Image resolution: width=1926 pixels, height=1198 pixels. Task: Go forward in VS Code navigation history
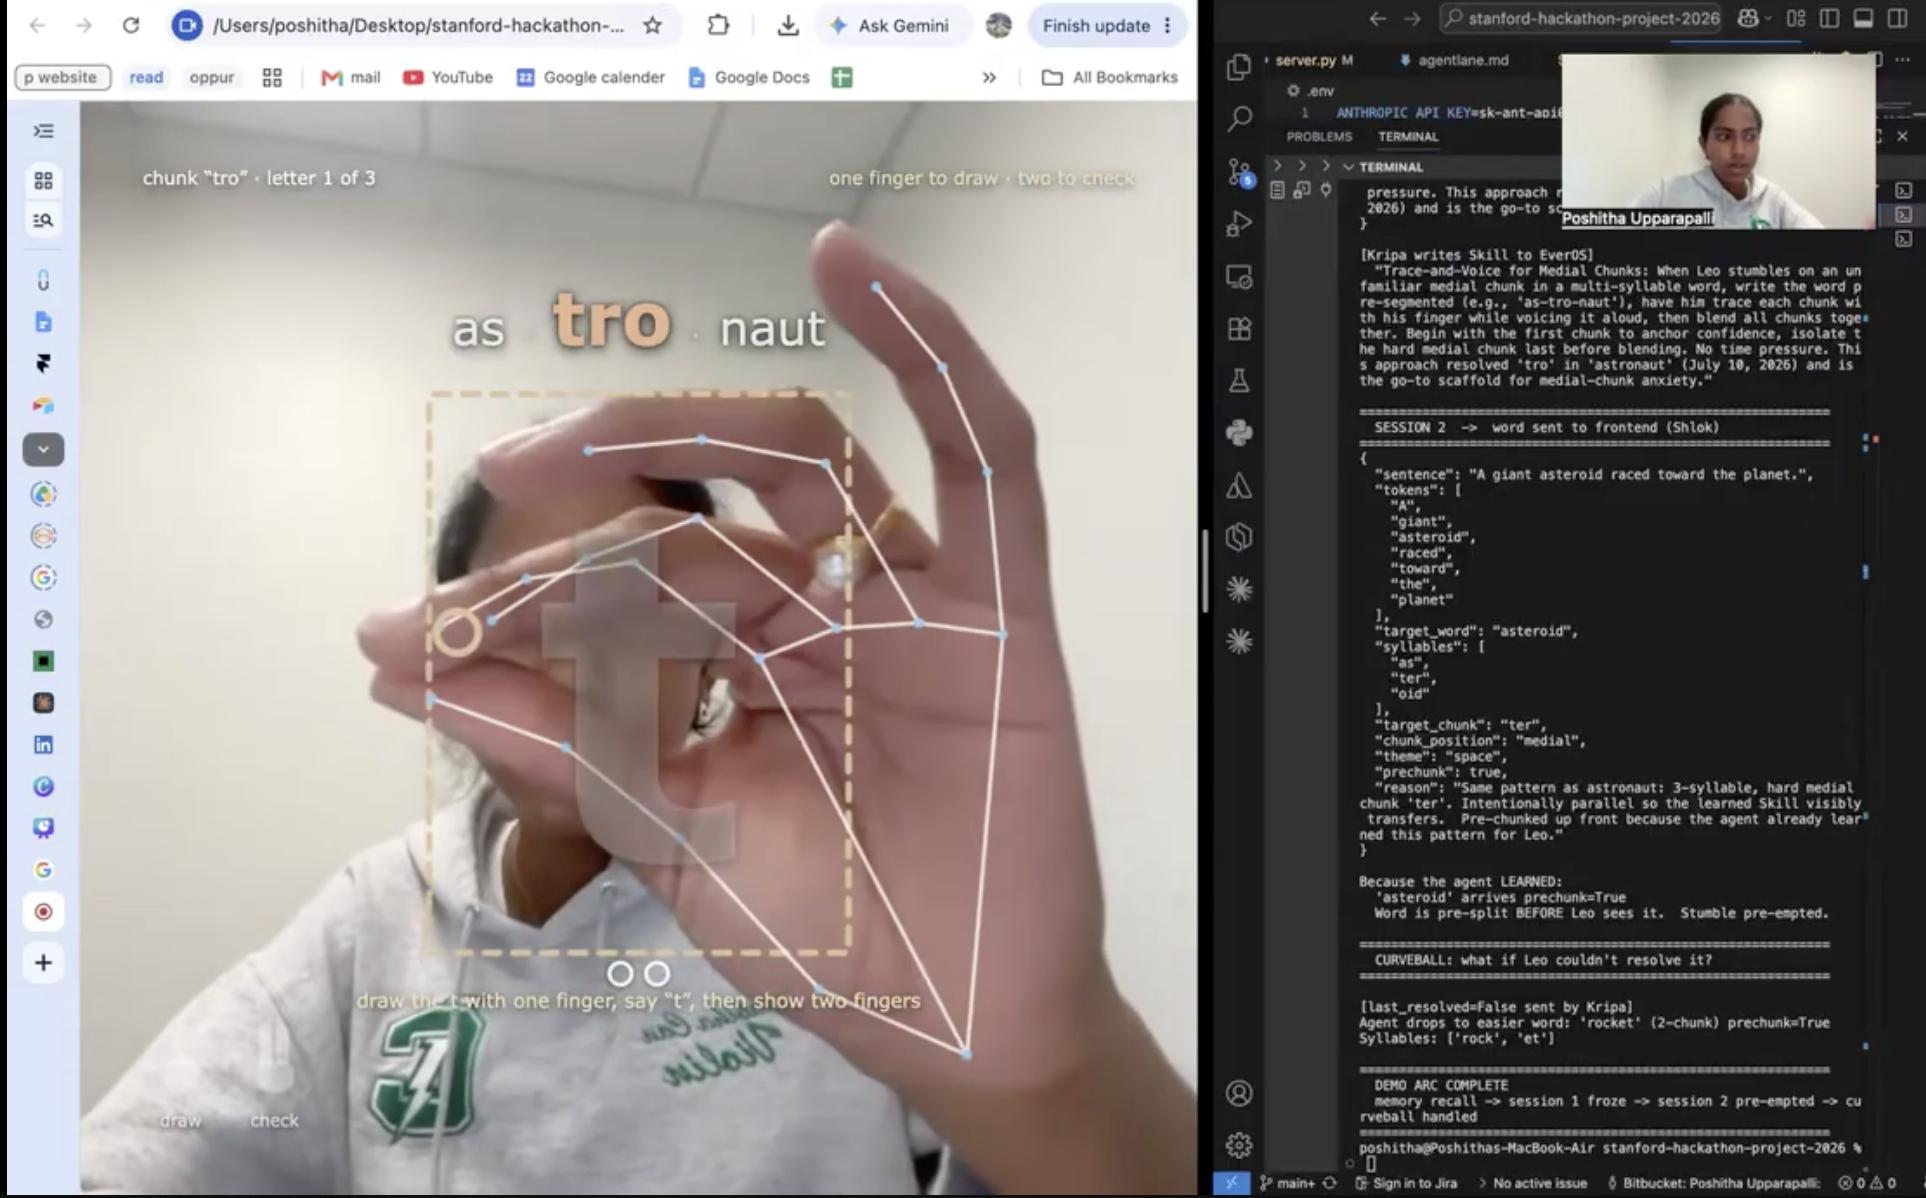click(x=1412, y=18)
